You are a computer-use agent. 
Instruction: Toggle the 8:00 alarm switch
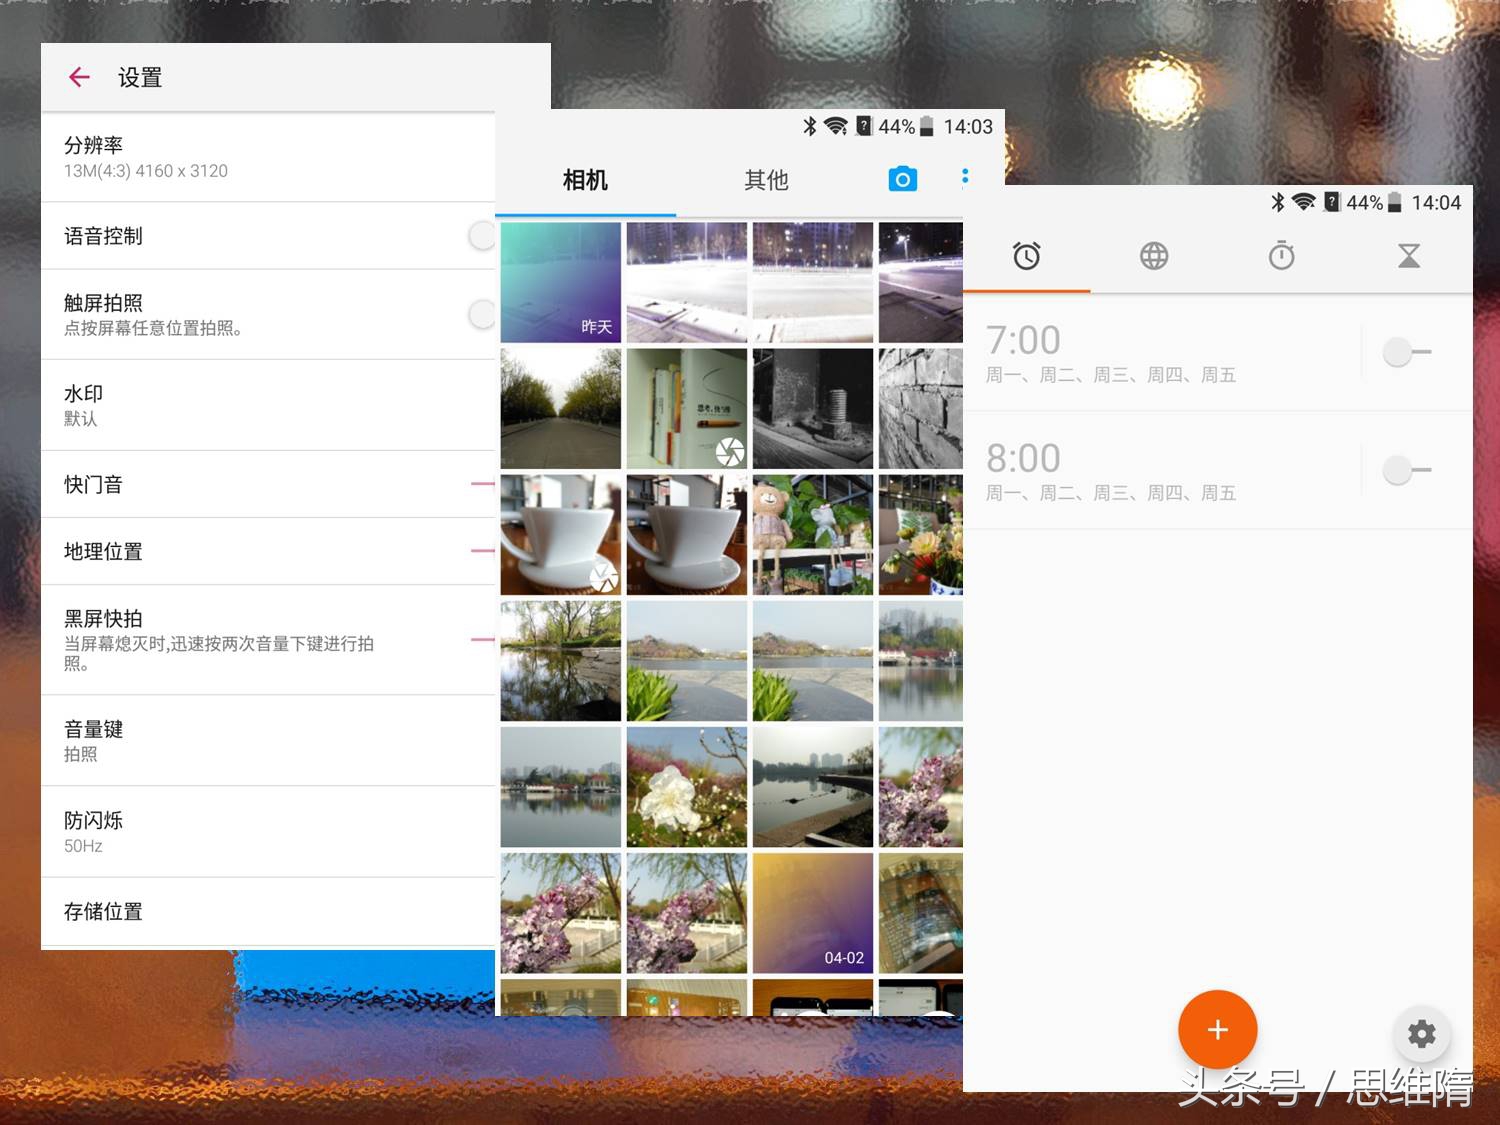pos(1406,470)
